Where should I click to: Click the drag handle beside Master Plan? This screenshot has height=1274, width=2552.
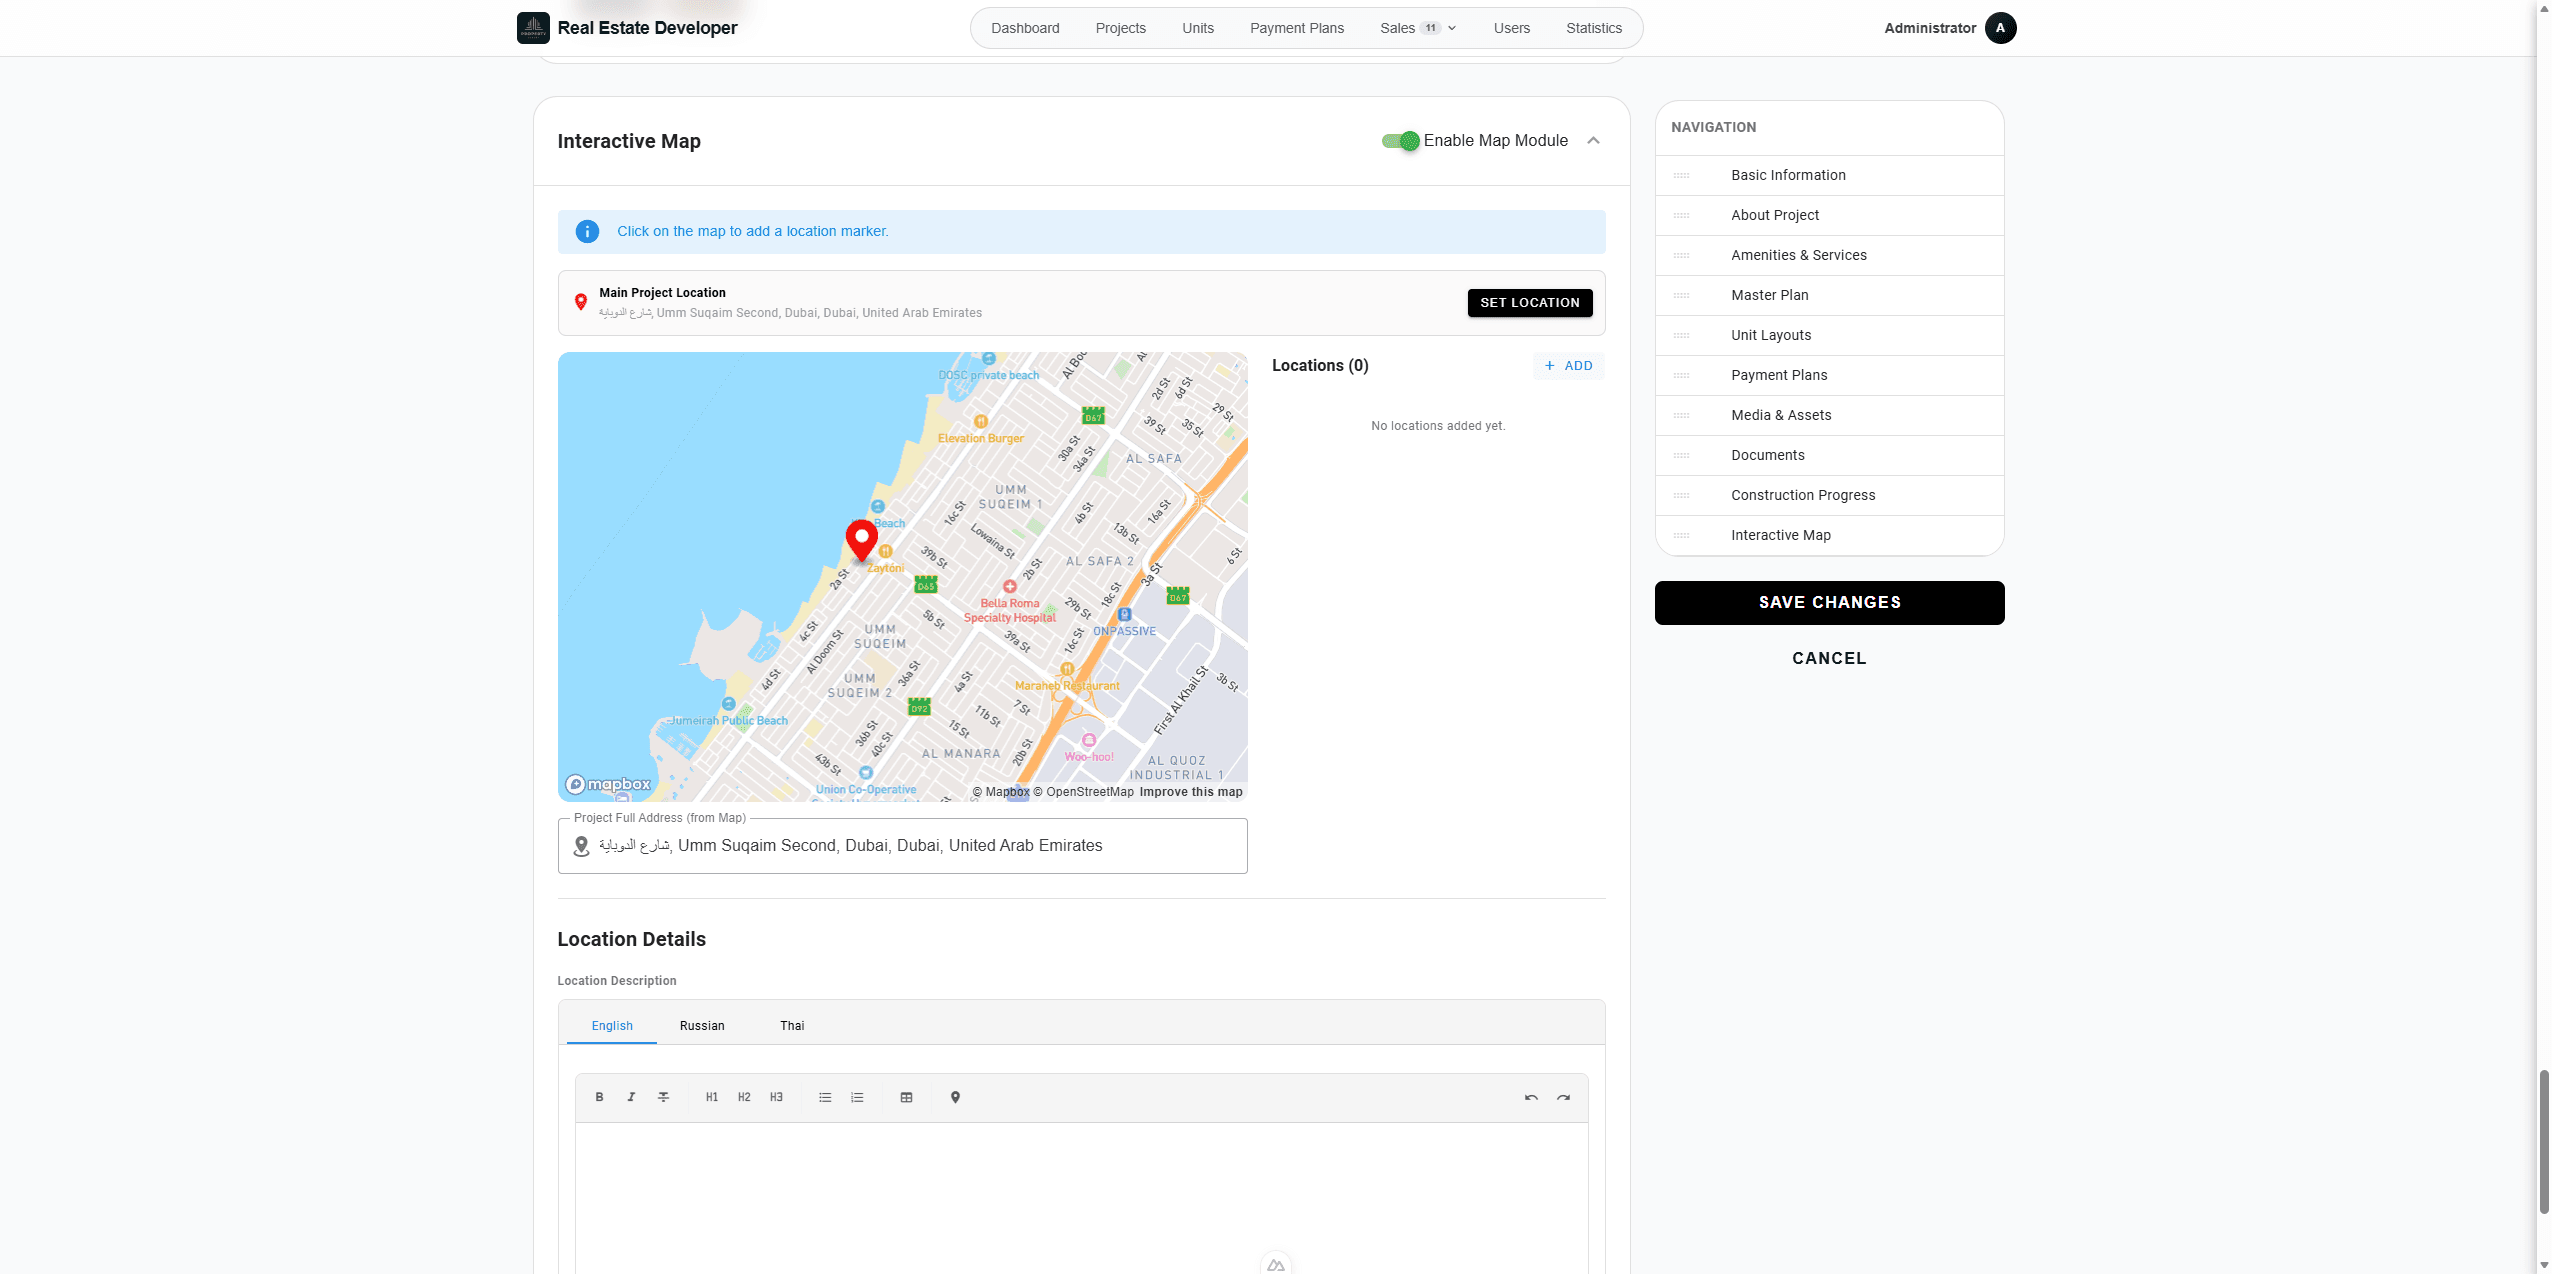point(1682,295)
